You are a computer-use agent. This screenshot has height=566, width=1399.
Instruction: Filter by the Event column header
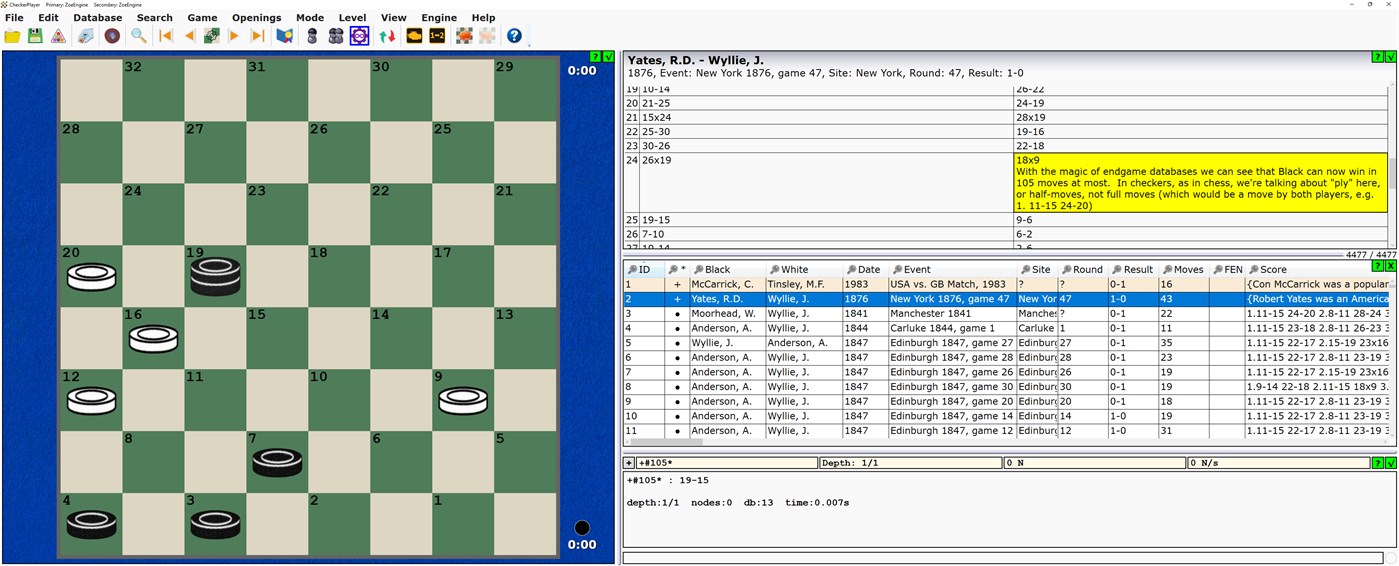(953, 270)
